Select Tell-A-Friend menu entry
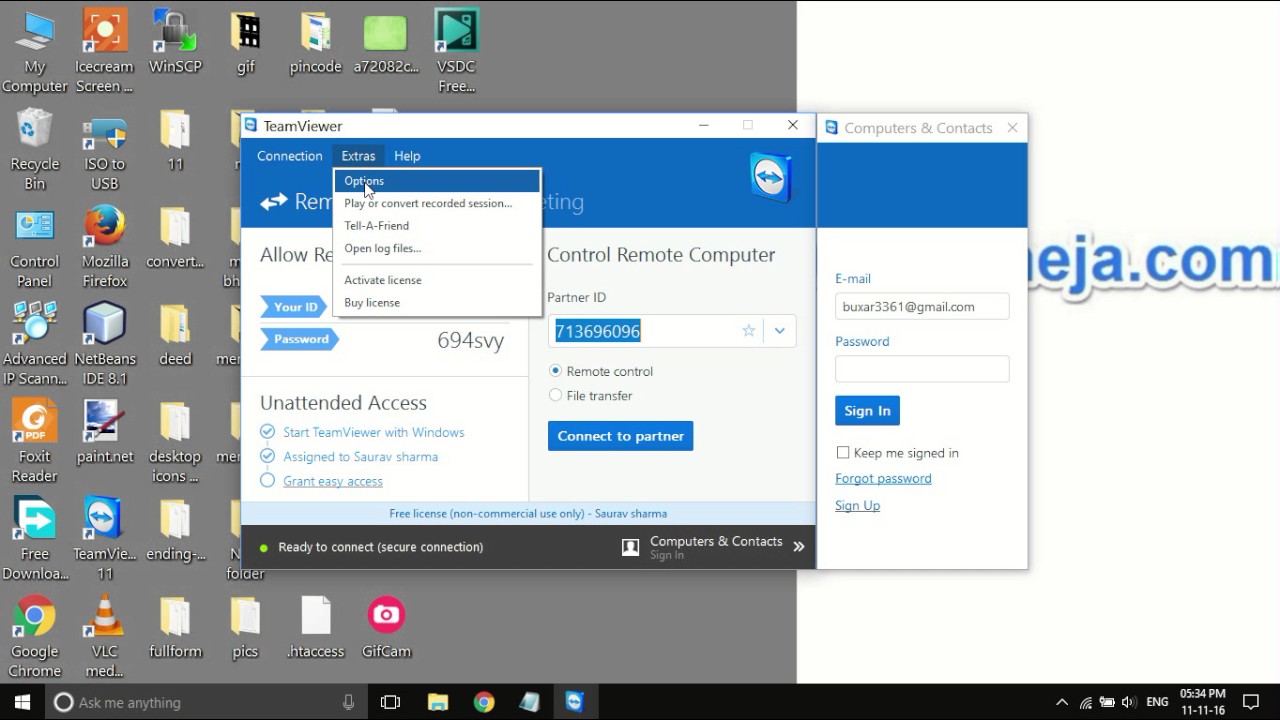The width and height of the screenshot is (1280, 720). click(437, 225)
